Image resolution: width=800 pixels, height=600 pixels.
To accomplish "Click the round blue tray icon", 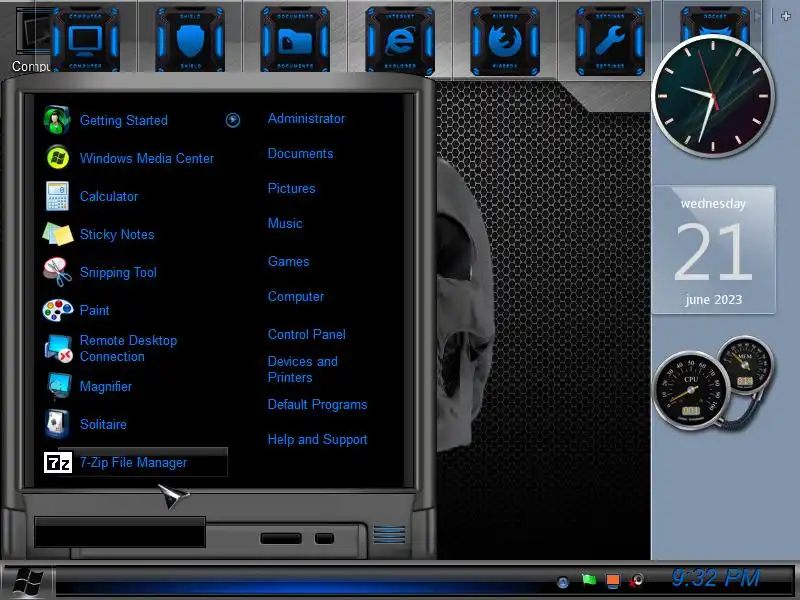I will [563, 582].
